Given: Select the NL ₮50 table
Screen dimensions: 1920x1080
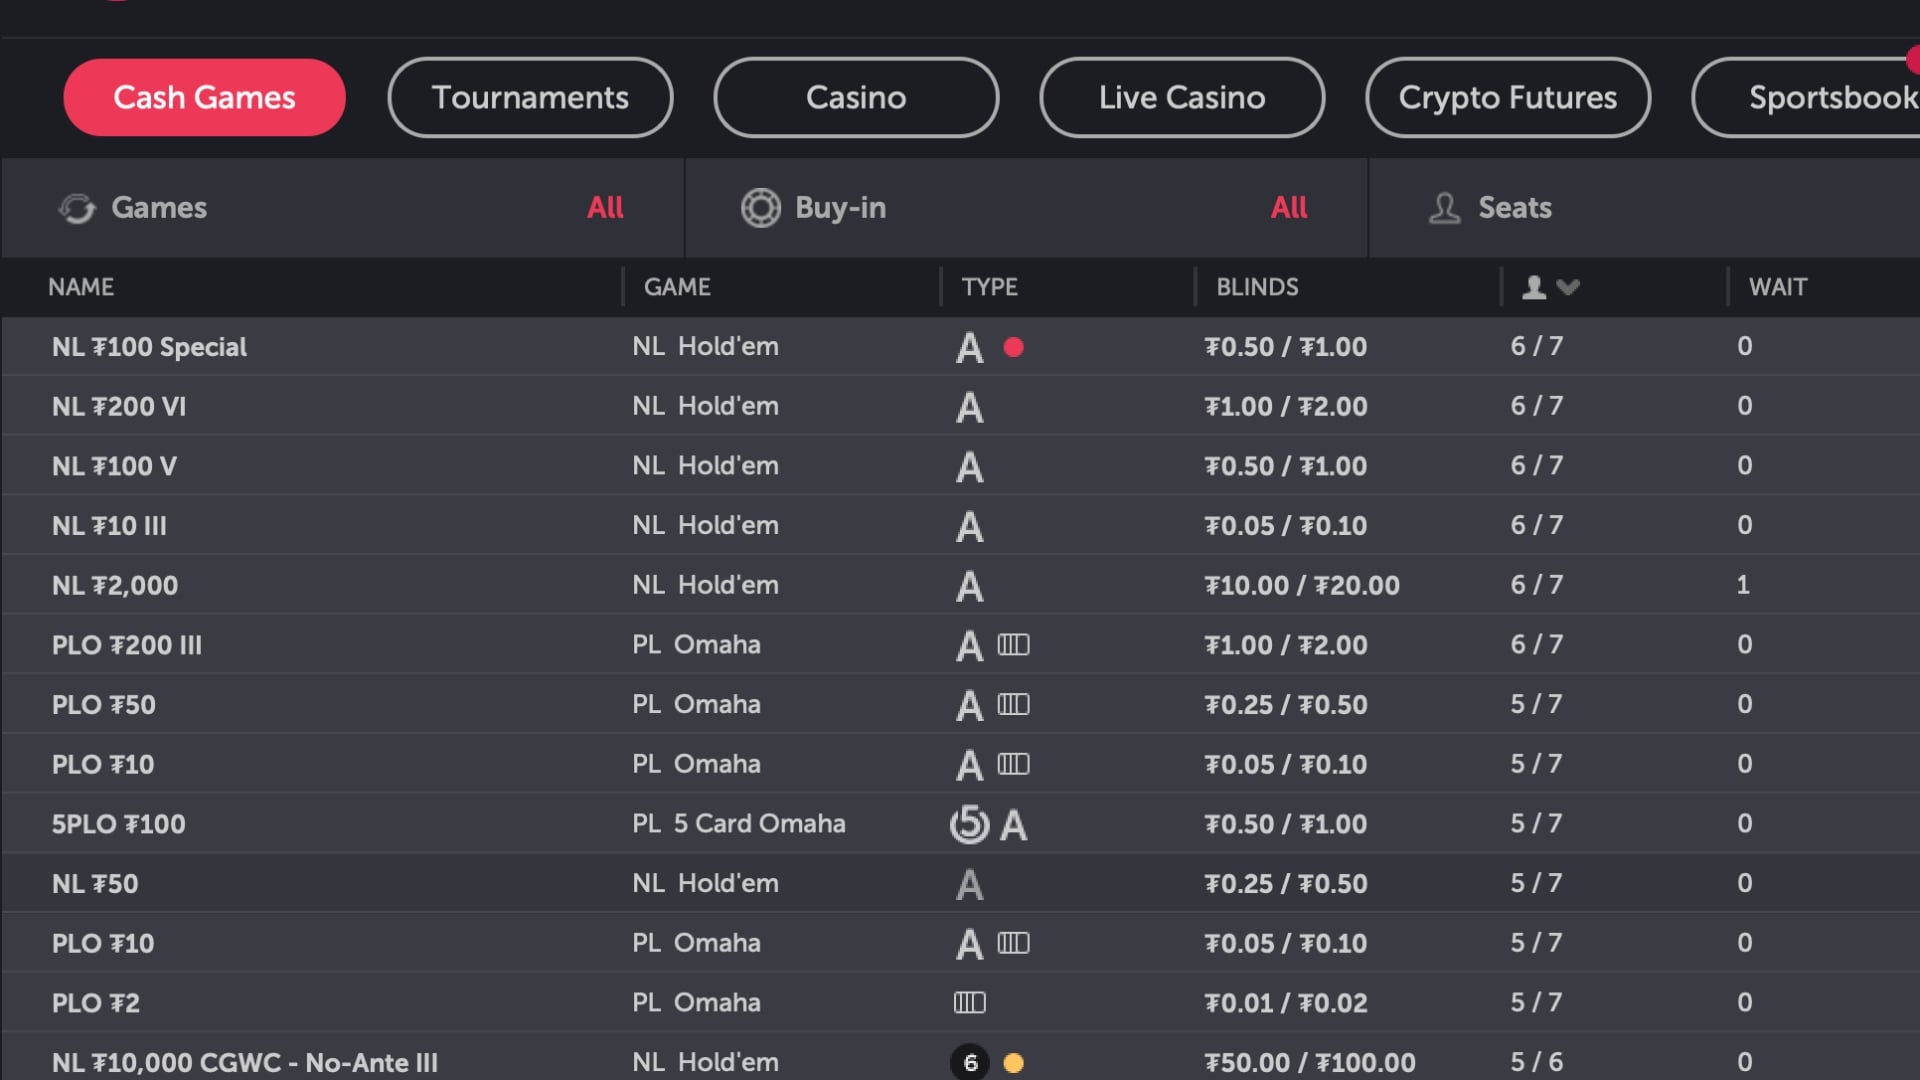Looking at the screenshot, I should click(x=960, y=884).
